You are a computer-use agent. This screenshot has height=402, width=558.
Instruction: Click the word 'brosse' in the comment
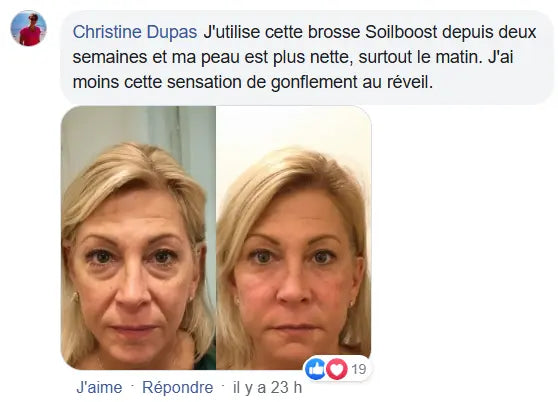334,32
